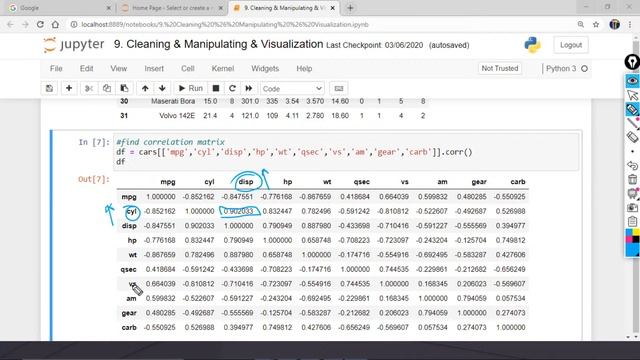Copy selected cells icon
640x360 pixels.
(107, 89)
